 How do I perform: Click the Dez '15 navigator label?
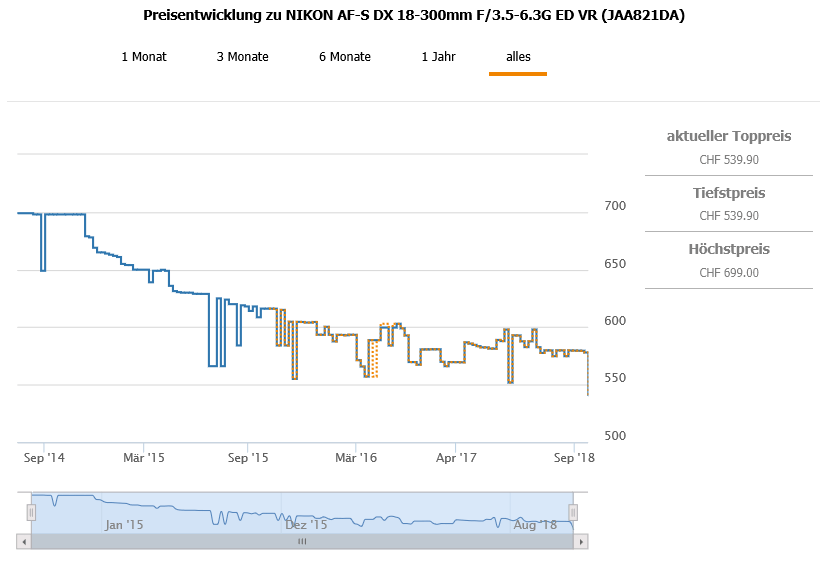[306, 524]
